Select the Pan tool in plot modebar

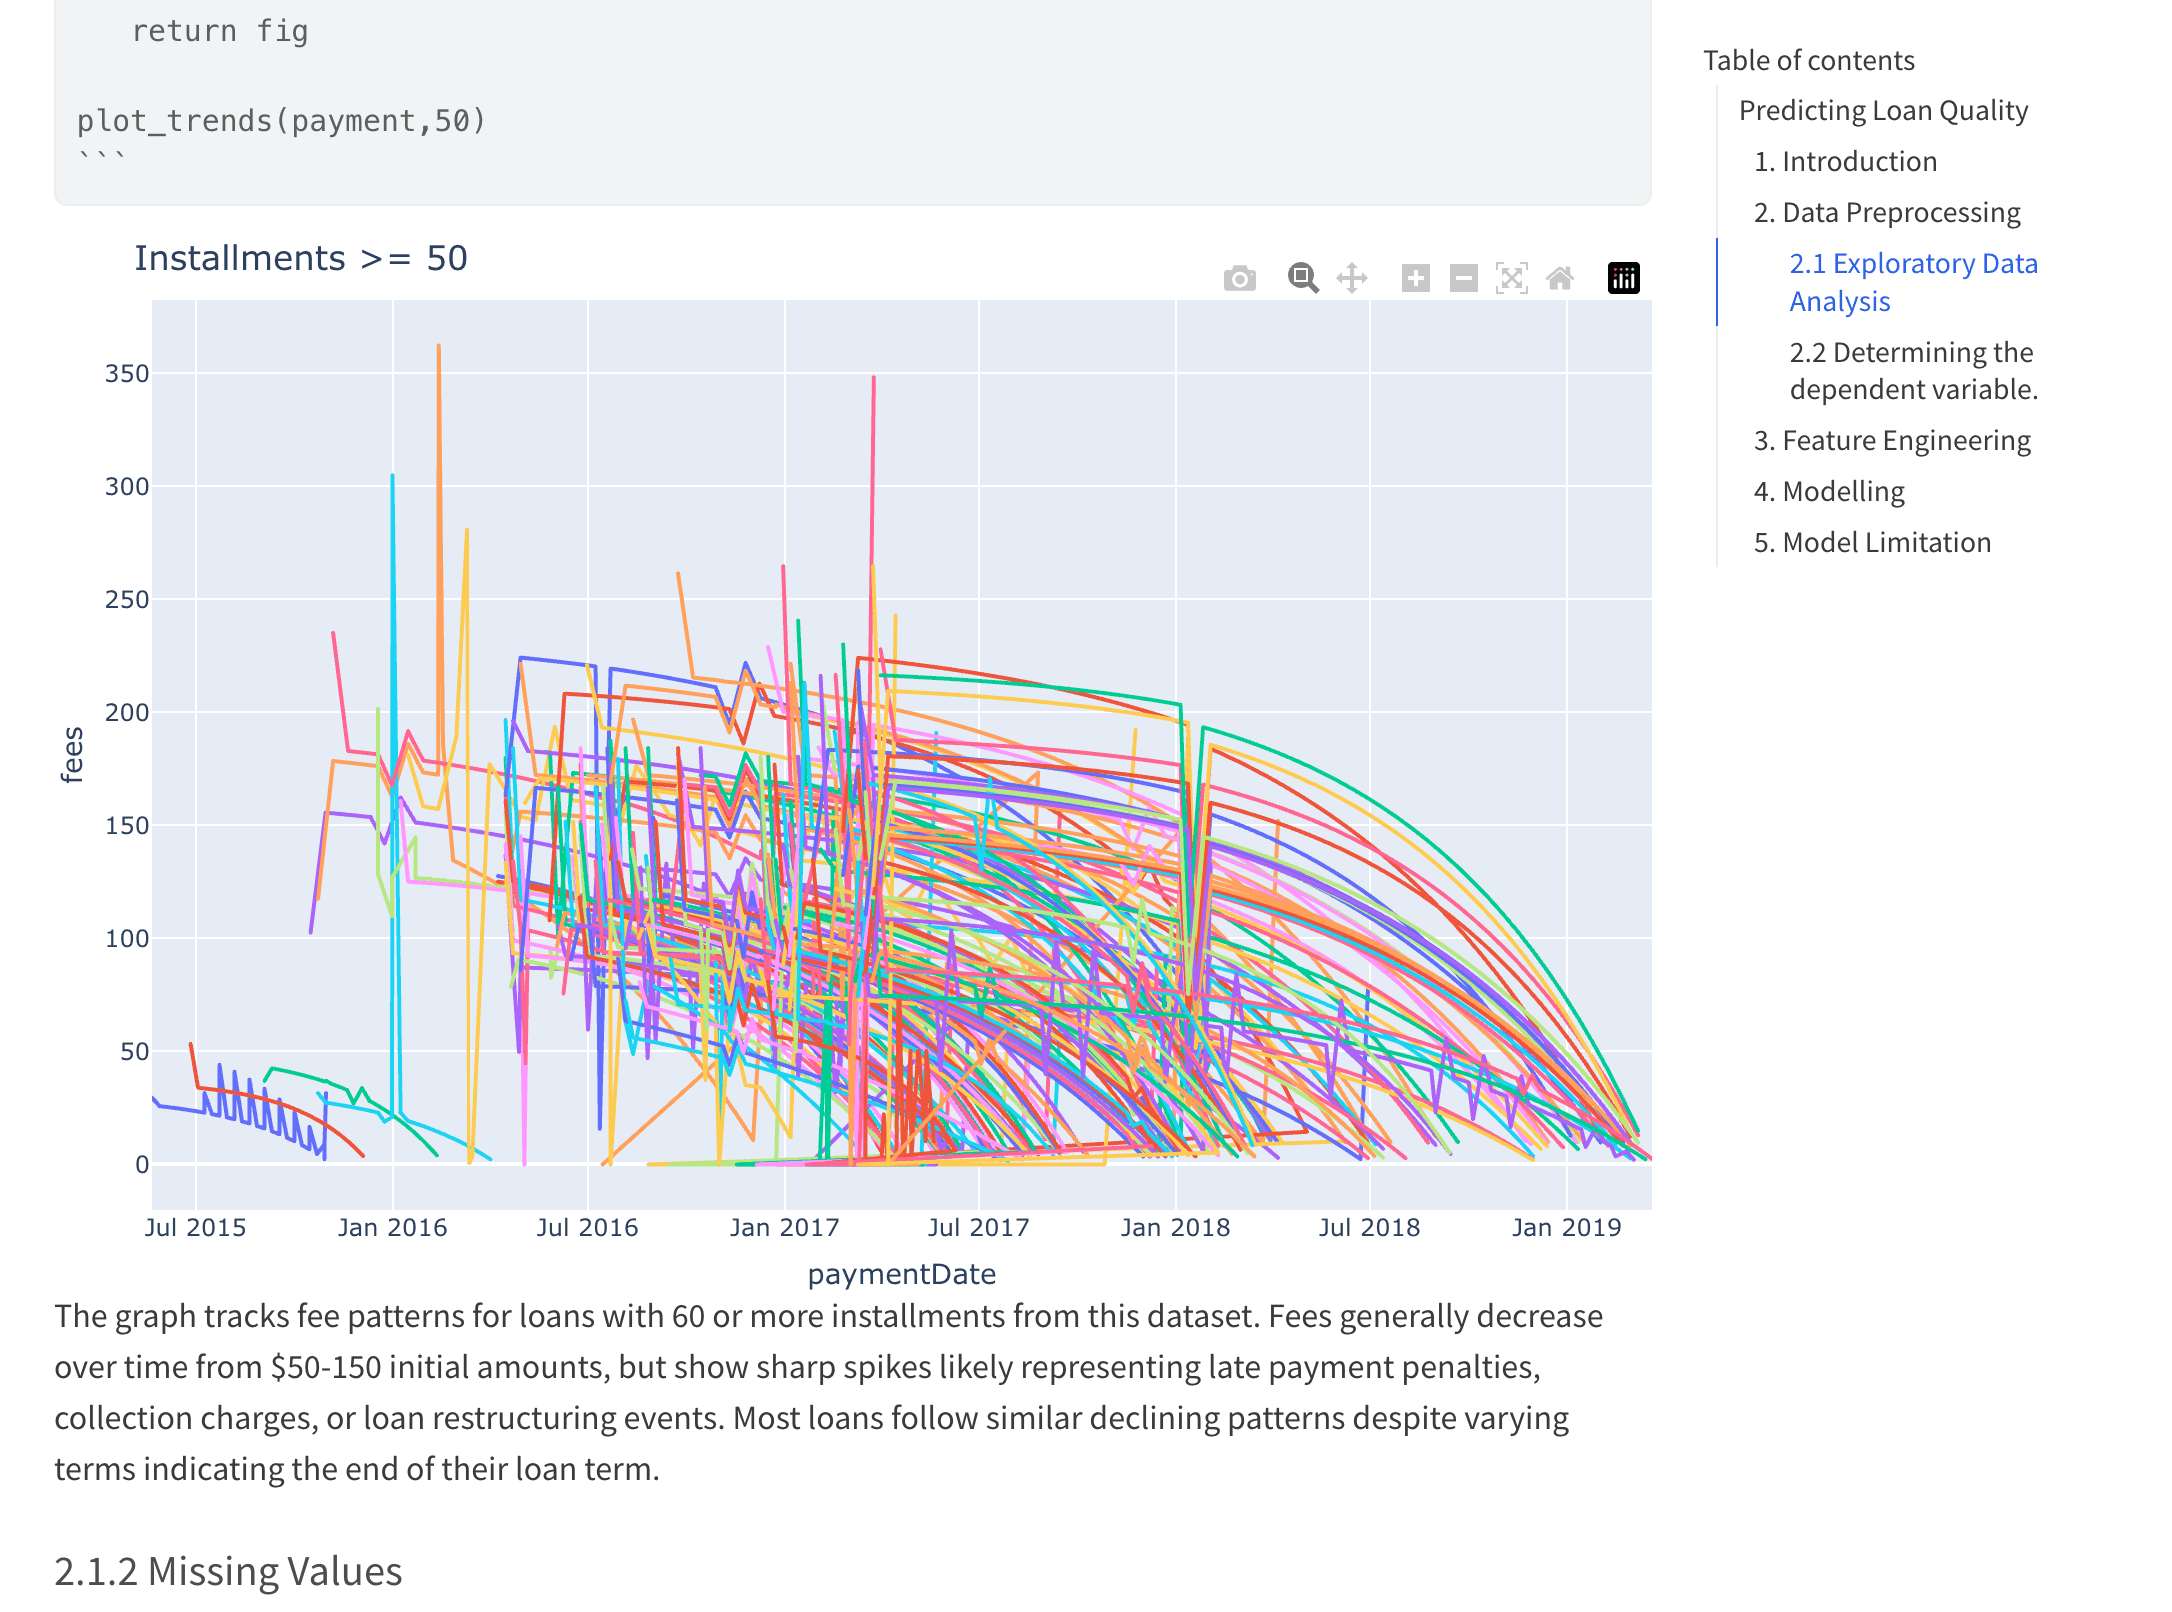coord(1352,278)
